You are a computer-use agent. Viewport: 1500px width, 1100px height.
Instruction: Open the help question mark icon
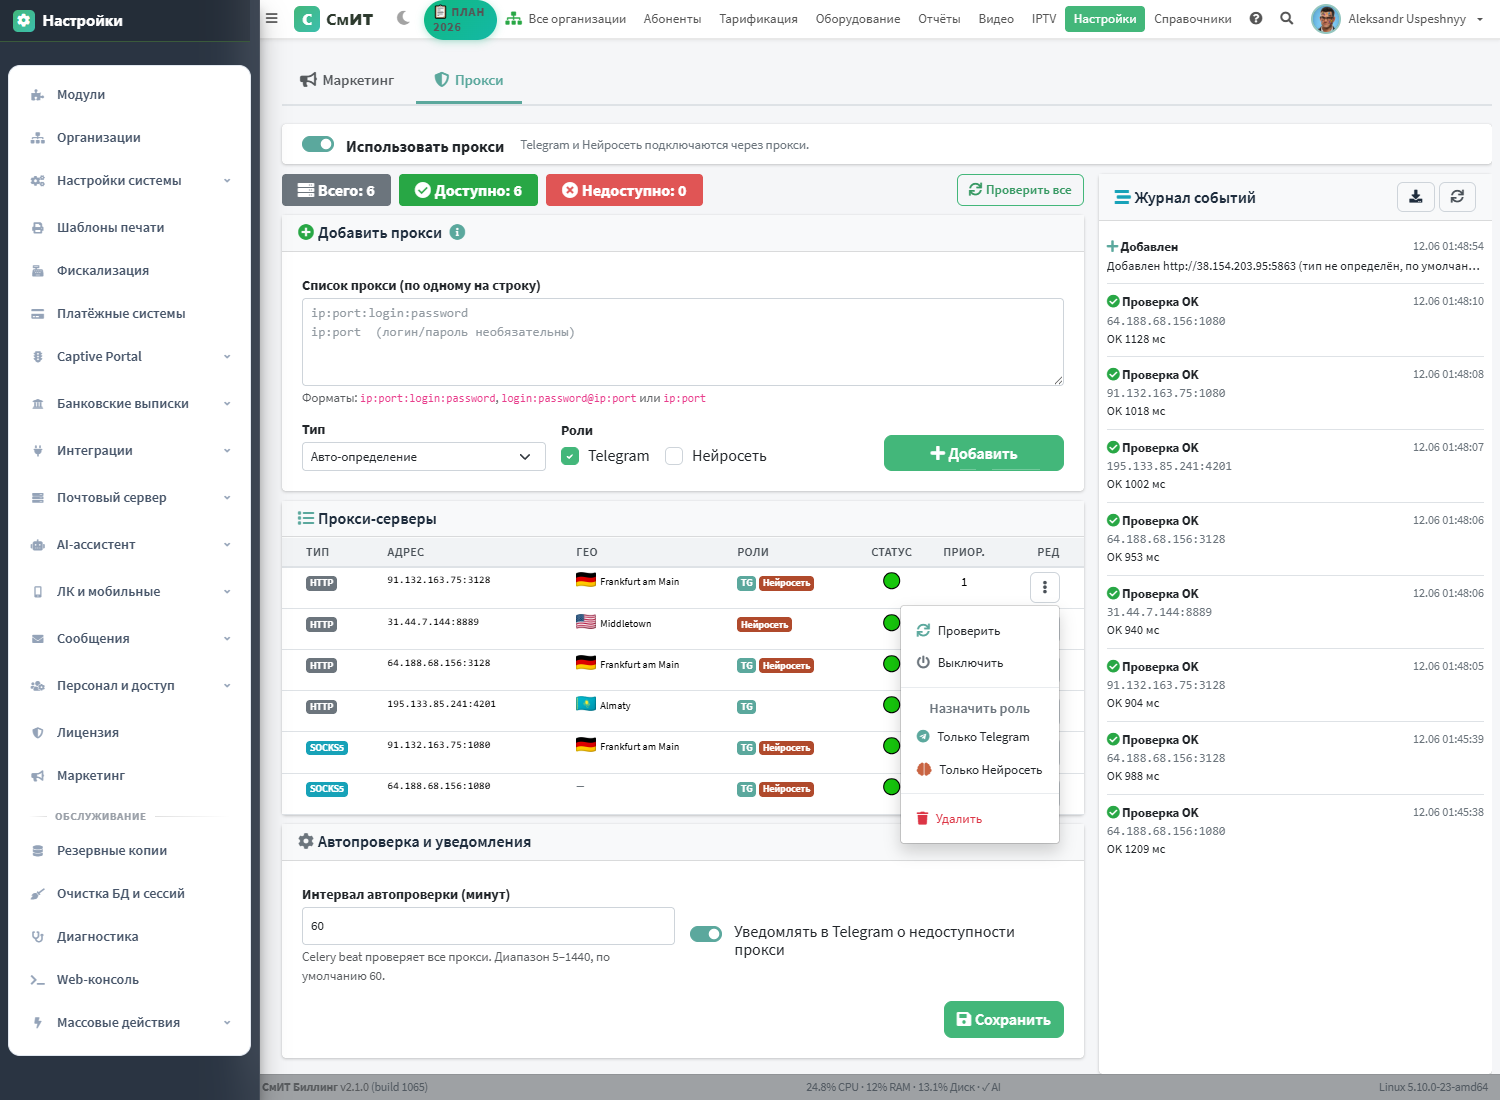pyautogui.click(x=1256, y=18)
